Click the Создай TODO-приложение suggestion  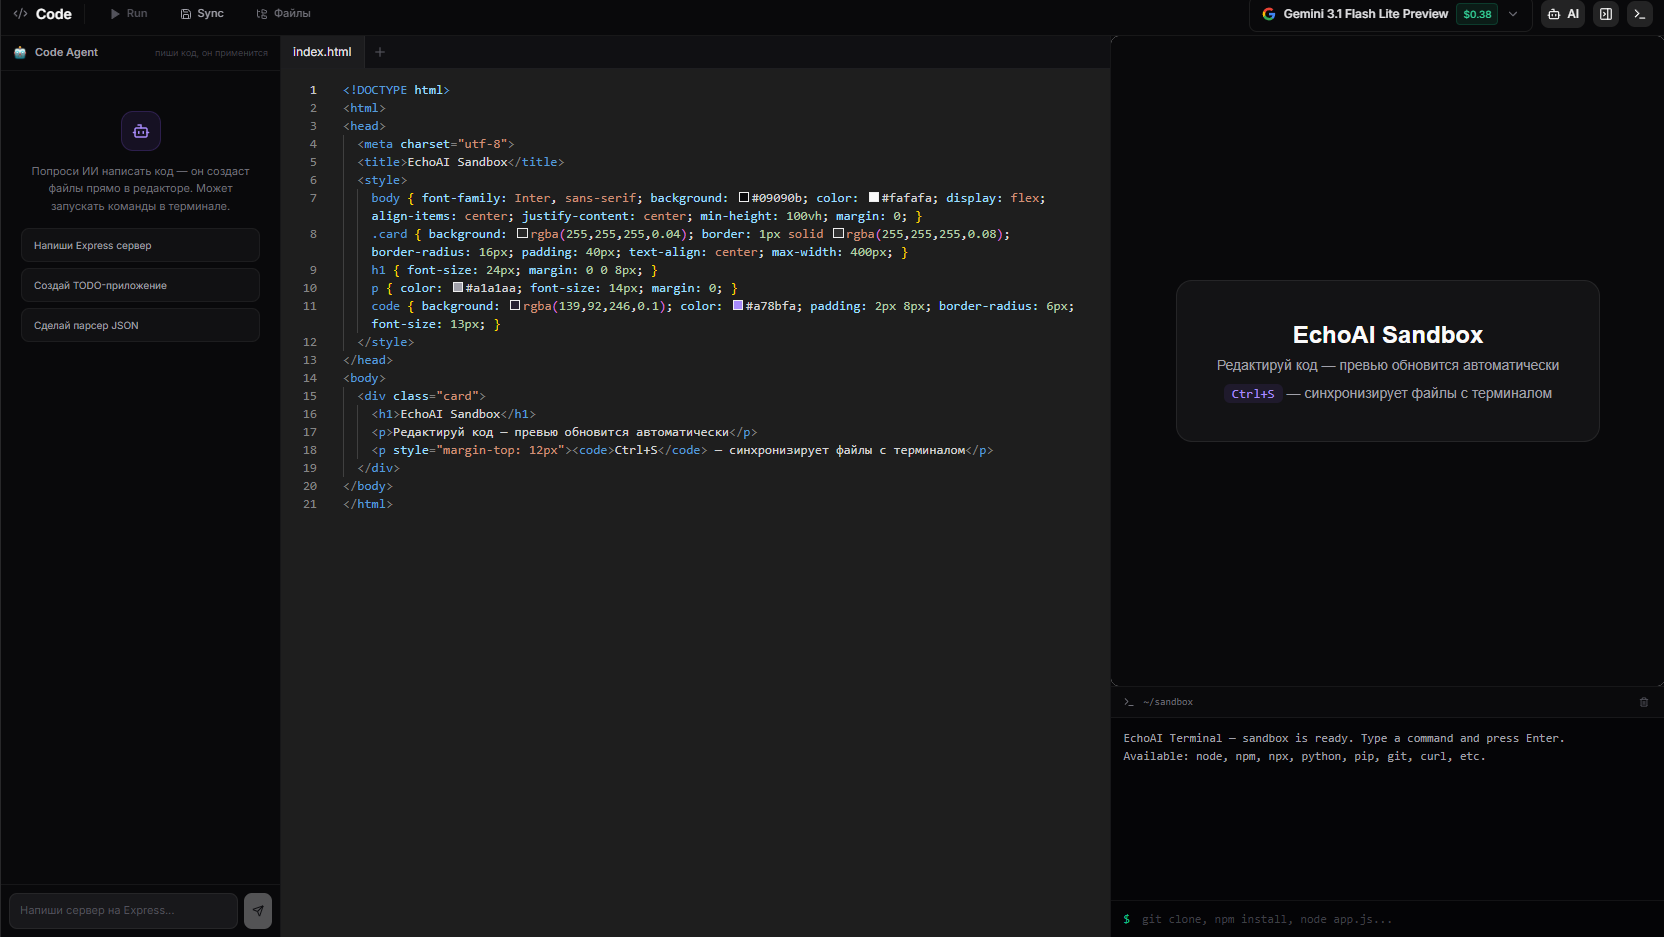tap(140, 285)
